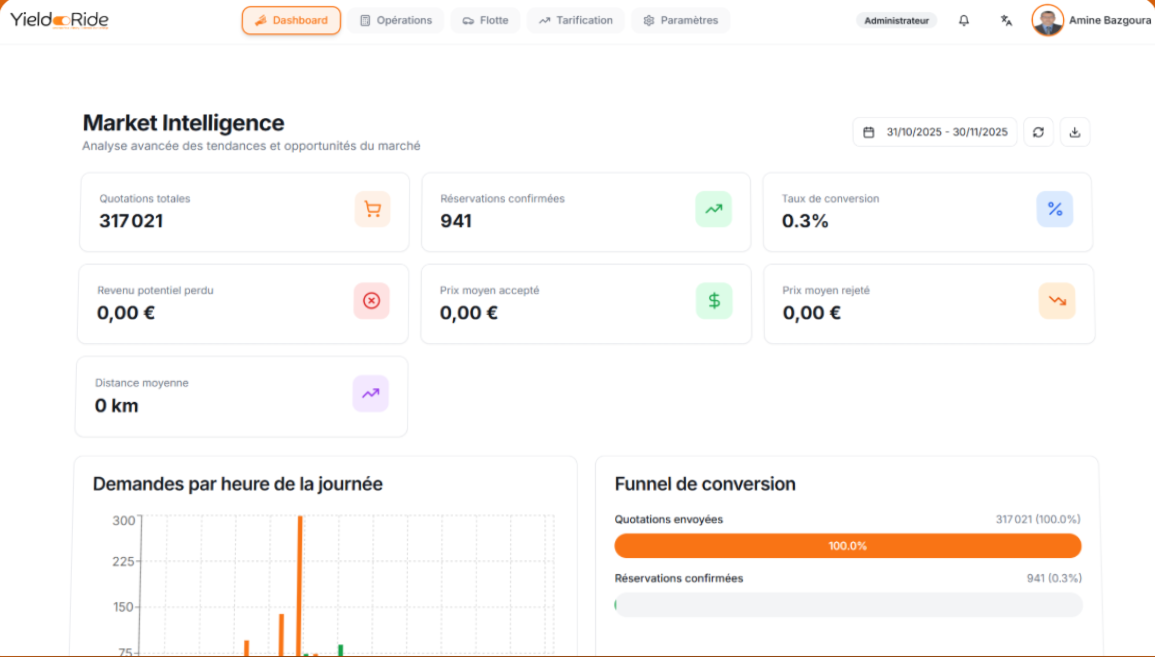Click the orange Quotations envoyées progress bar
Image resolution: width=1155 pixels, height=657 pixels.
[848, 546]
